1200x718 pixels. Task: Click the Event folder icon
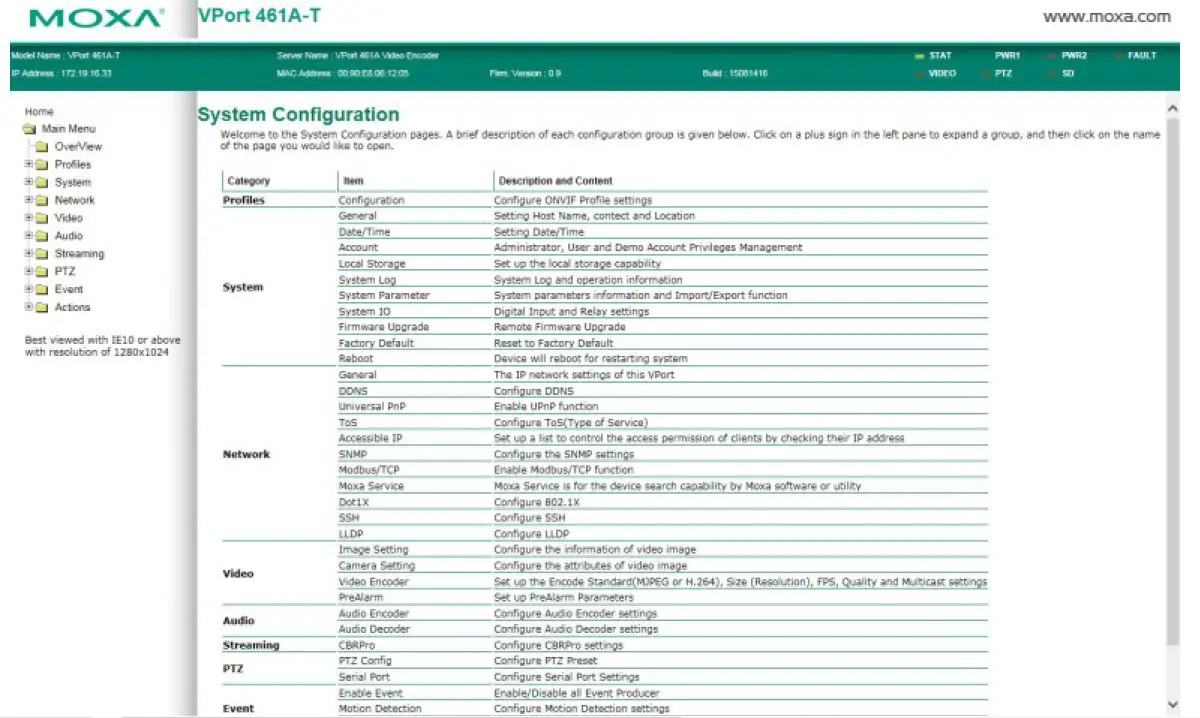point(42,289)
